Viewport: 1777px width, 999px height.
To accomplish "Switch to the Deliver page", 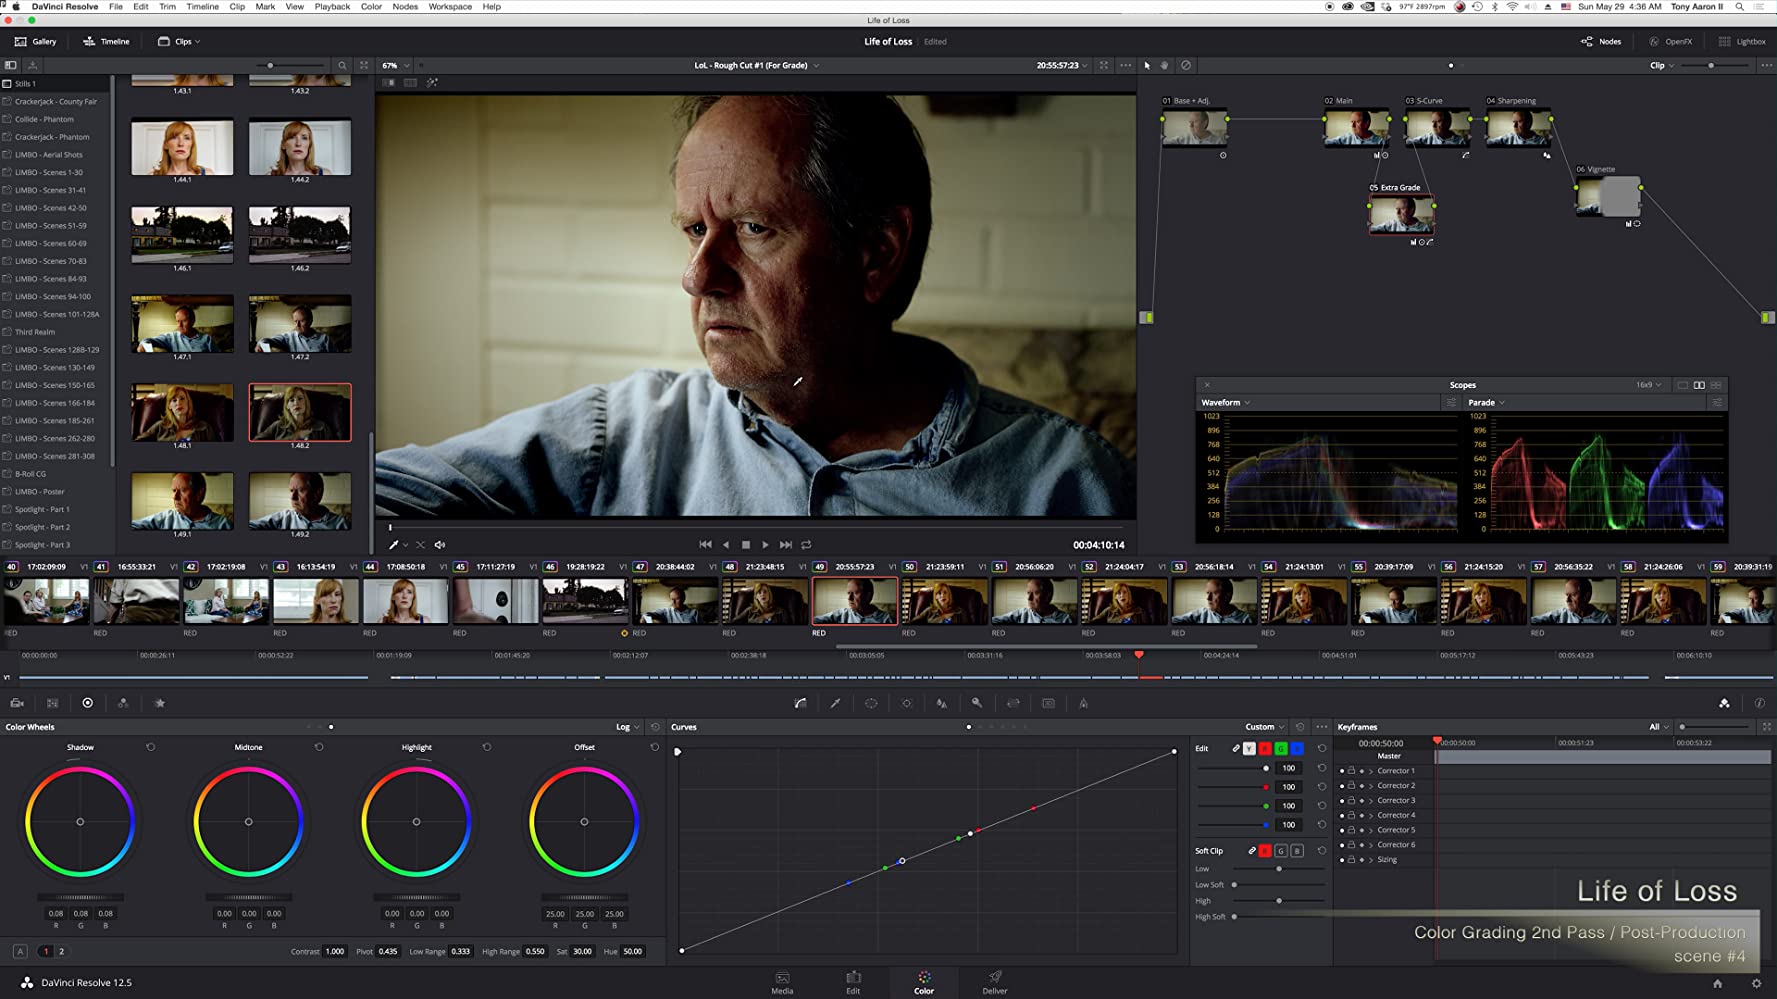I will pyautogui.click(x=995, y=982).
